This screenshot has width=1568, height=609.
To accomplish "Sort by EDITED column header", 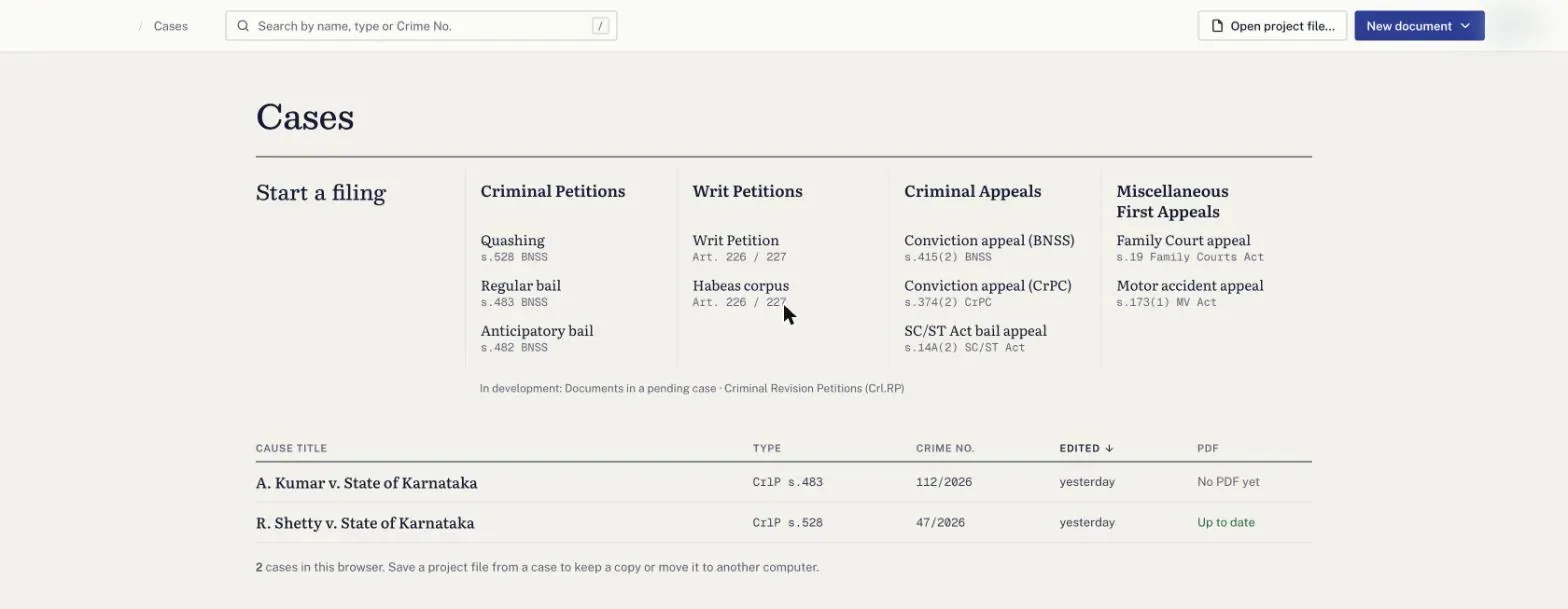I will pyautogui.click(x=1086, y=448).
